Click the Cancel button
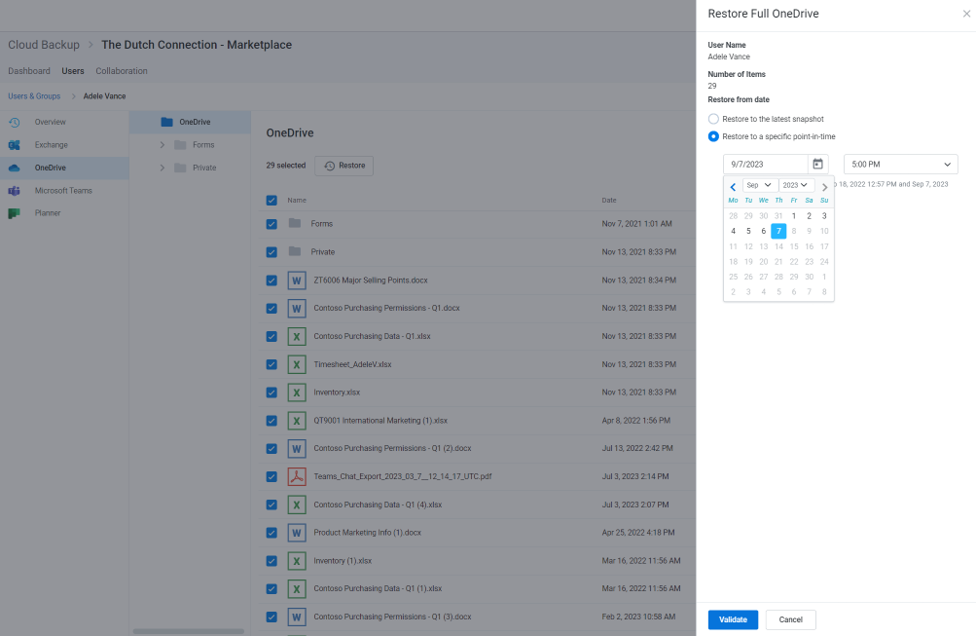 tap(790, 619)
